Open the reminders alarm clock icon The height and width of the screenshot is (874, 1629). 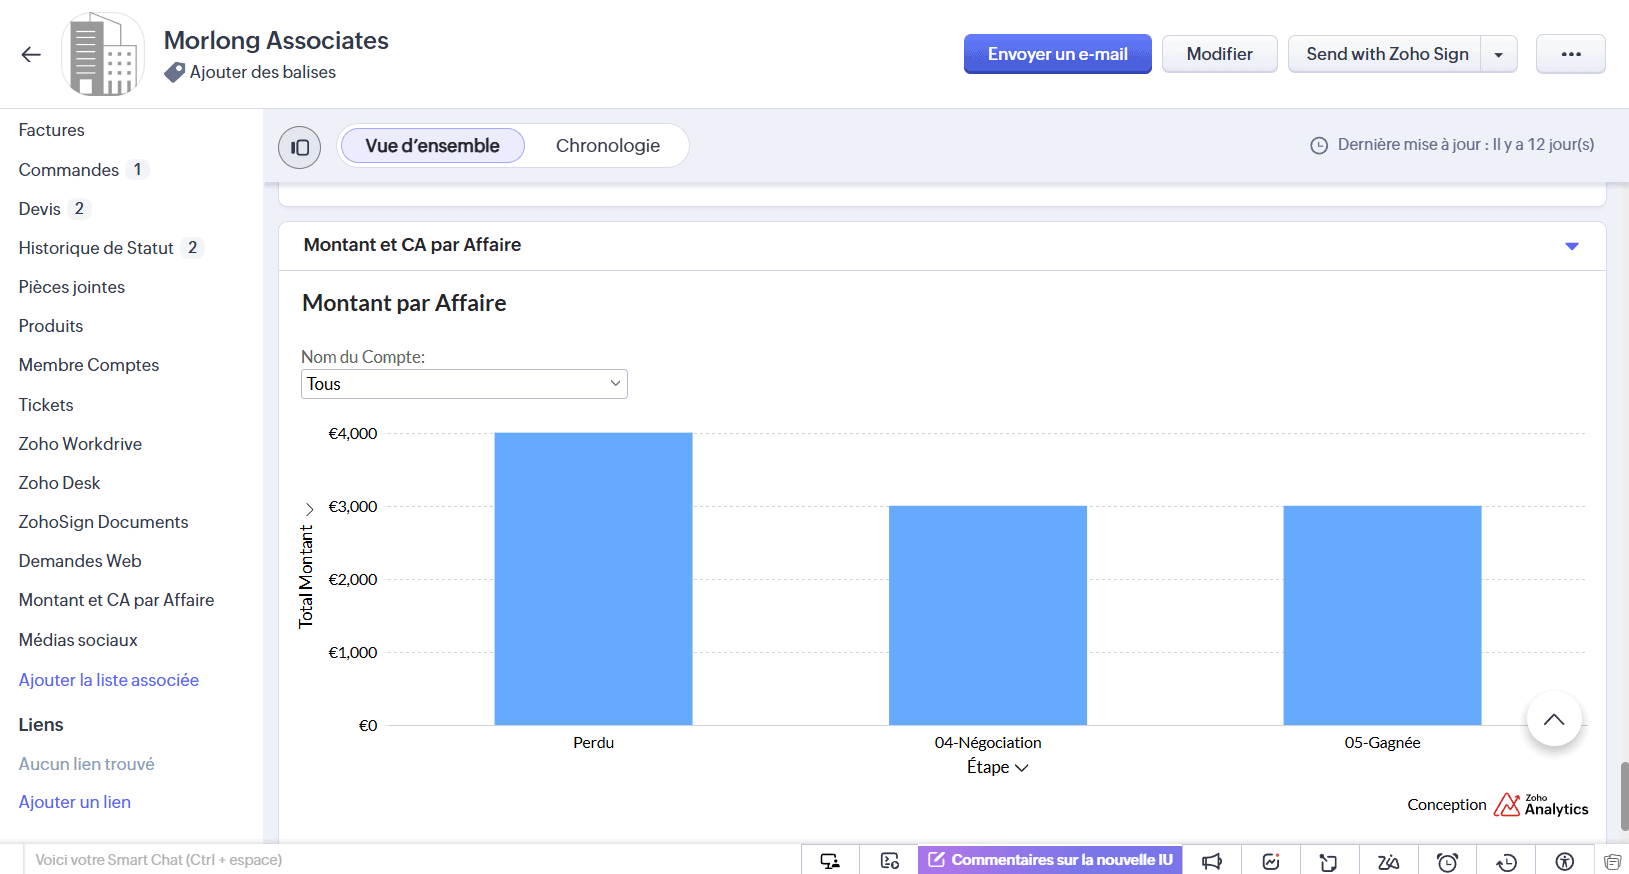coord(1447,861)
